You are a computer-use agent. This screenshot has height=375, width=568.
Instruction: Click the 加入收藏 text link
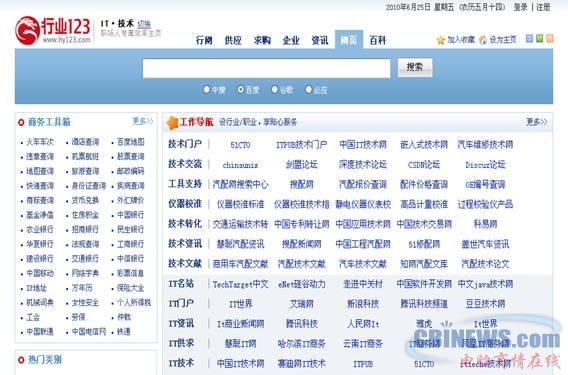(461, 40)
